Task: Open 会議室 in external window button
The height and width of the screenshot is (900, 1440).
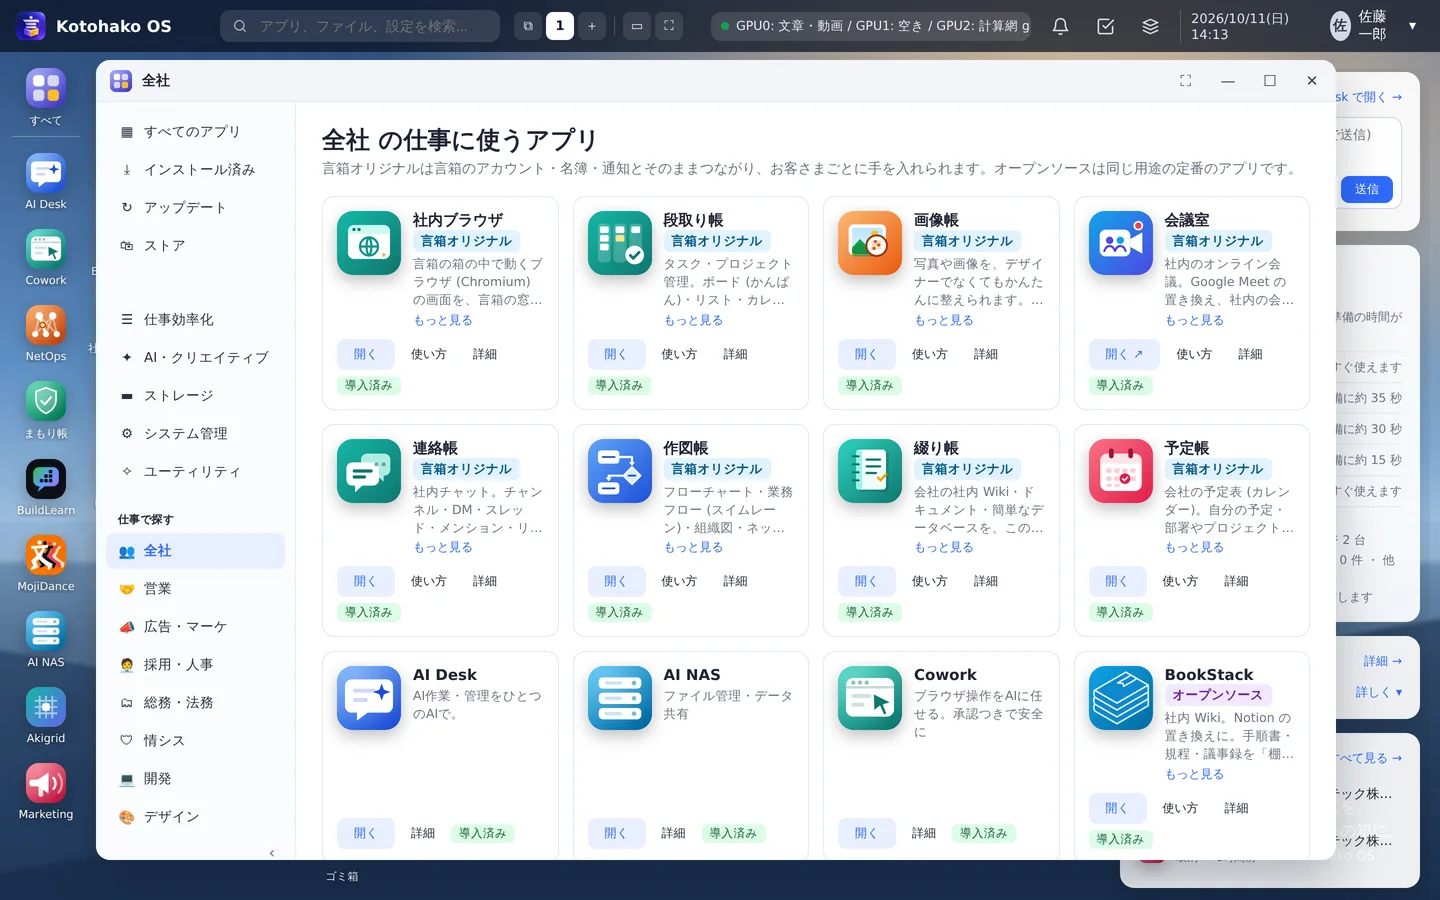Action: (x=1124, y=354)
